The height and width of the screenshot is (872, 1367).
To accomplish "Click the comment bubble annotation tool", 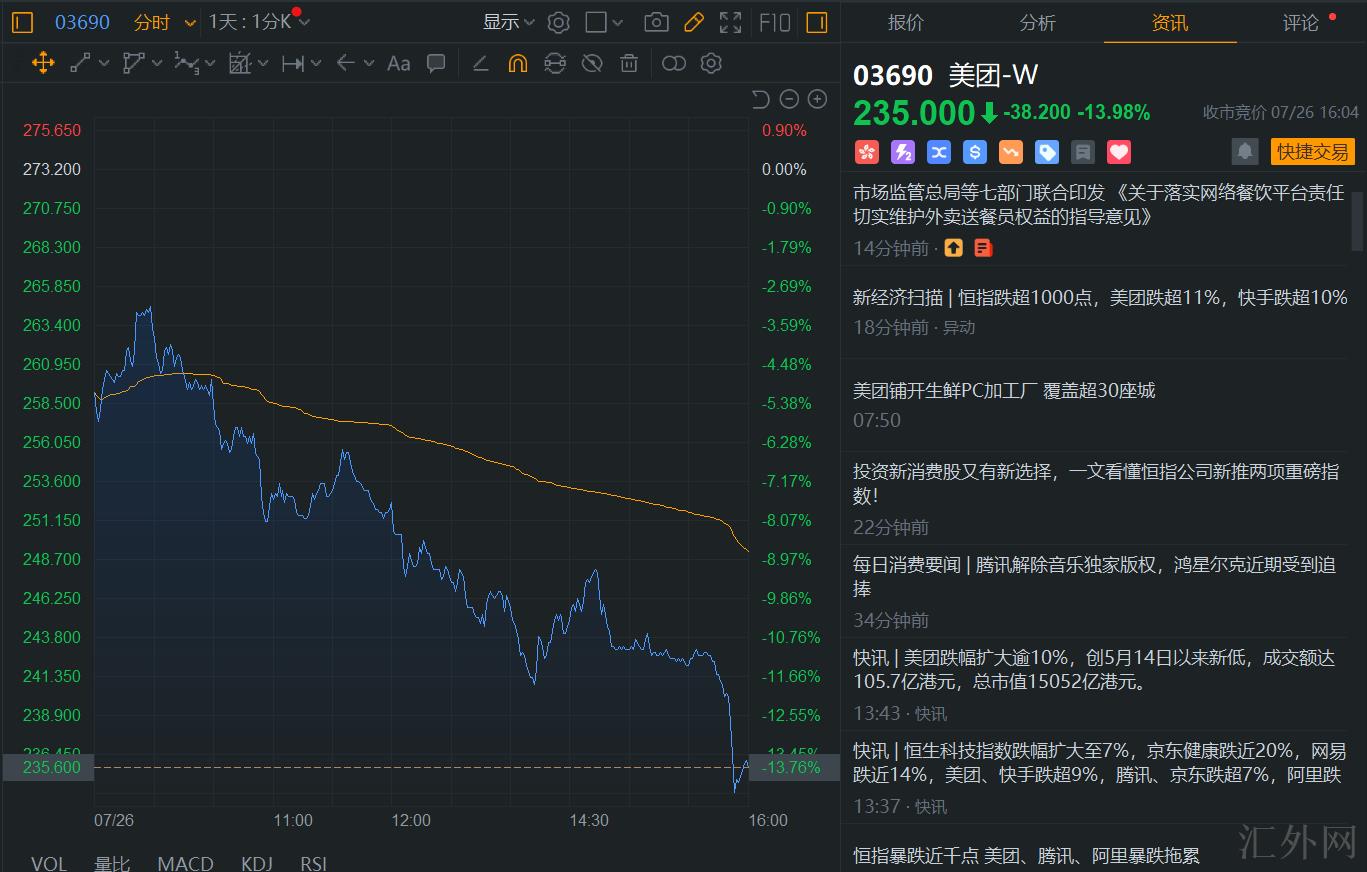I will coord(436,64).
